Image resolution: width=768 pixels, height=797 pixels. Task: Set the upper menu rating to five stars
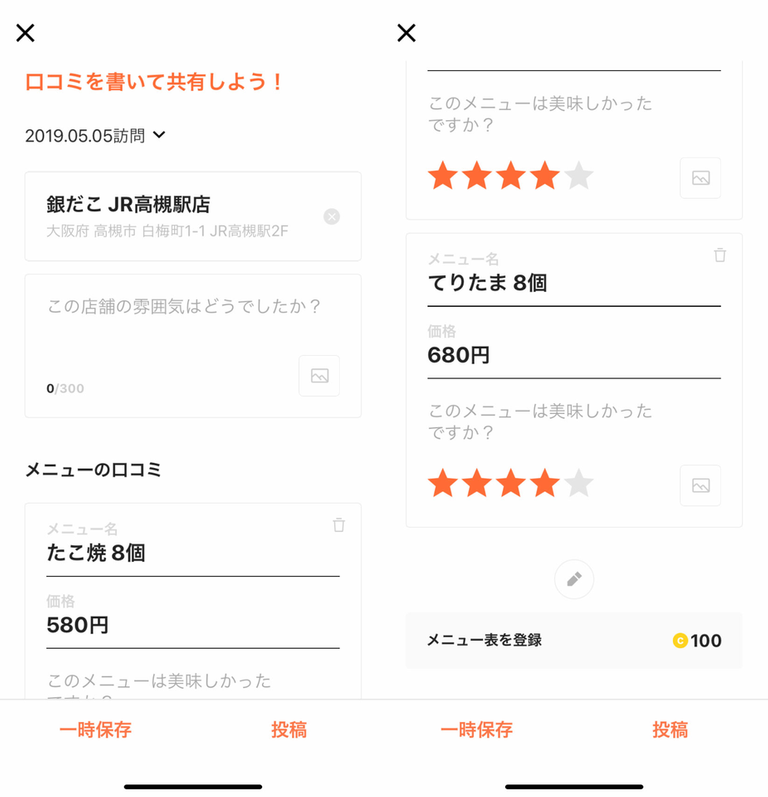(x=579, y=177)
